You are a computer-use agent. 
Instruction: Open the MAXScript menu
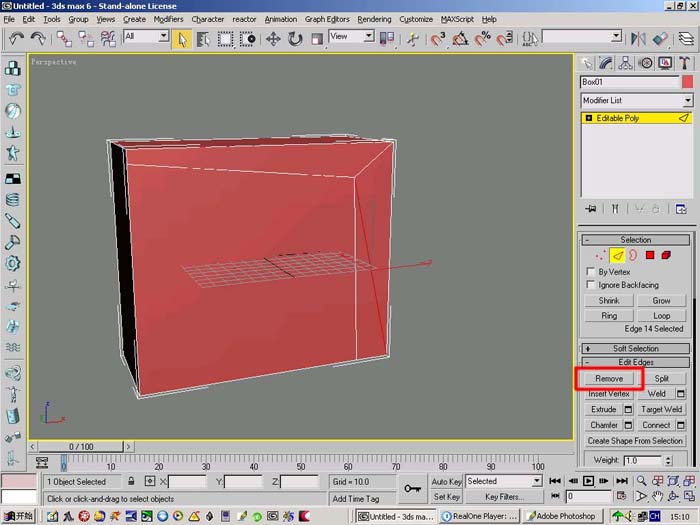[x=457, y=19]
